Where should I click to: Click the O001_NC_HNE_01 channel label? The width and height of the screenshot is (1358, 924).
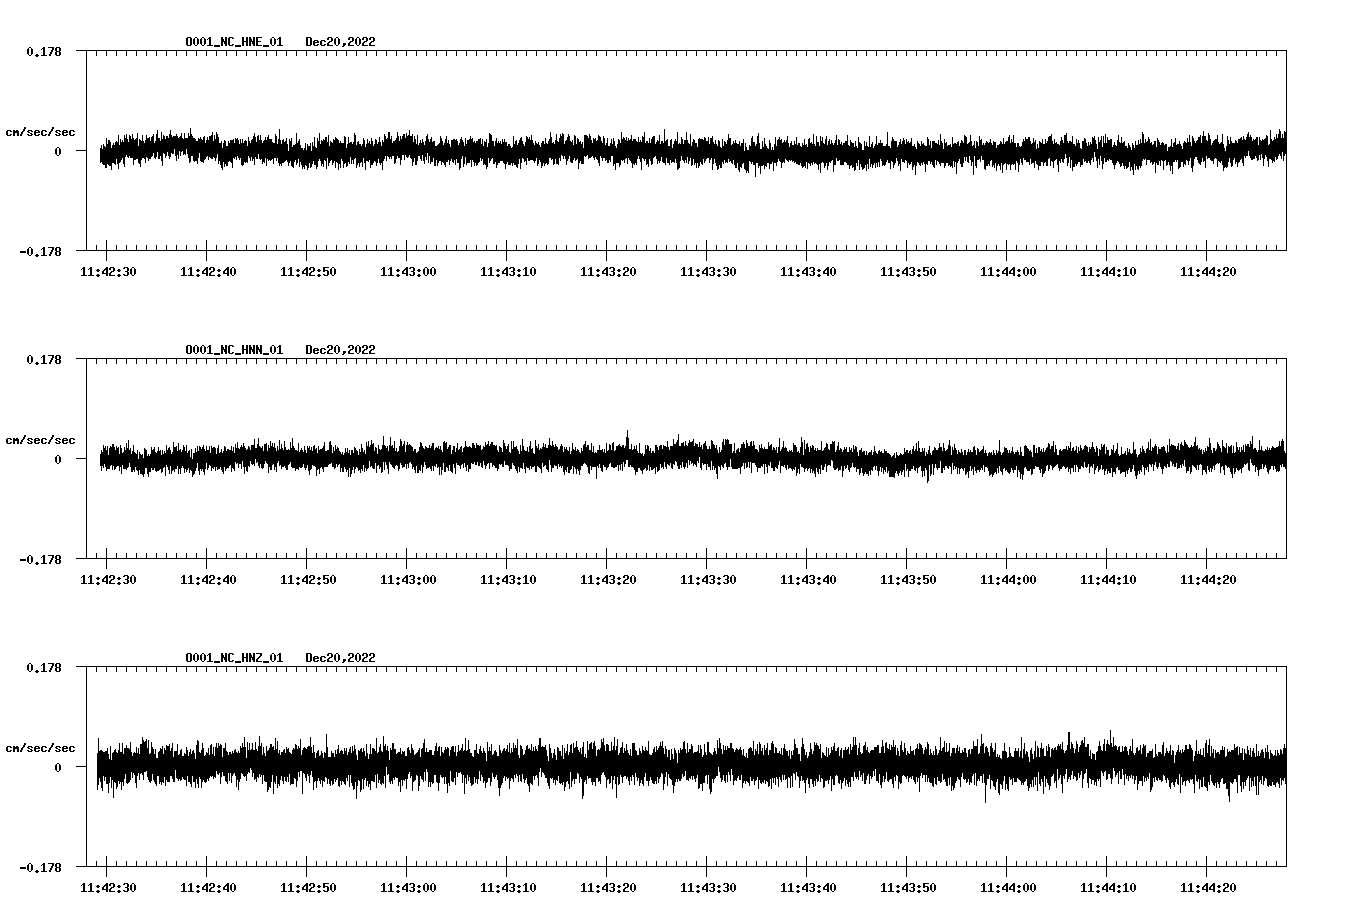tap(233, 42)
